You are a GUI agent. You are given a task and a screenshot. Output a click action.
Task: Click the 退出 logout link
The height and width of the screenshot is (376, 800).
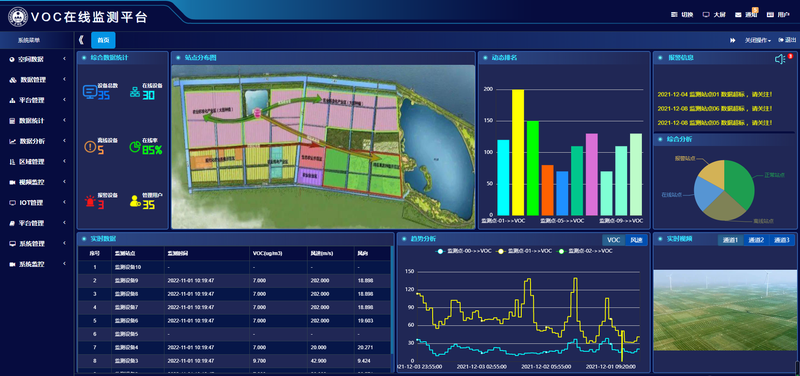click(x=788, y=40)
